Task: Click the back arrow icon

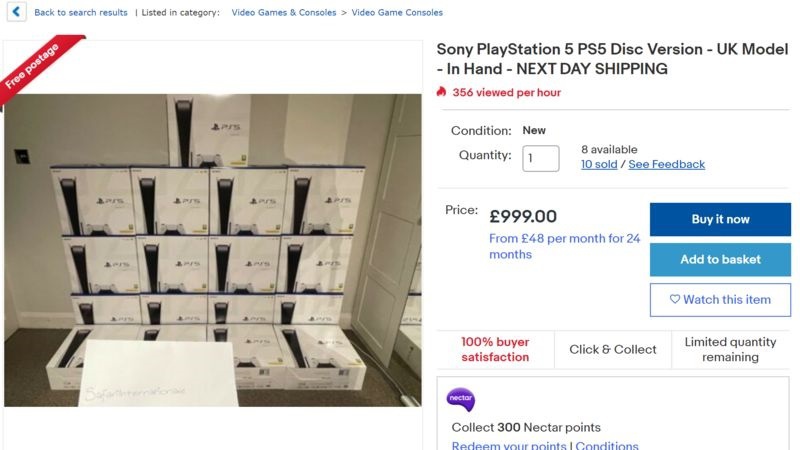Action: click(x=16, y=13)
